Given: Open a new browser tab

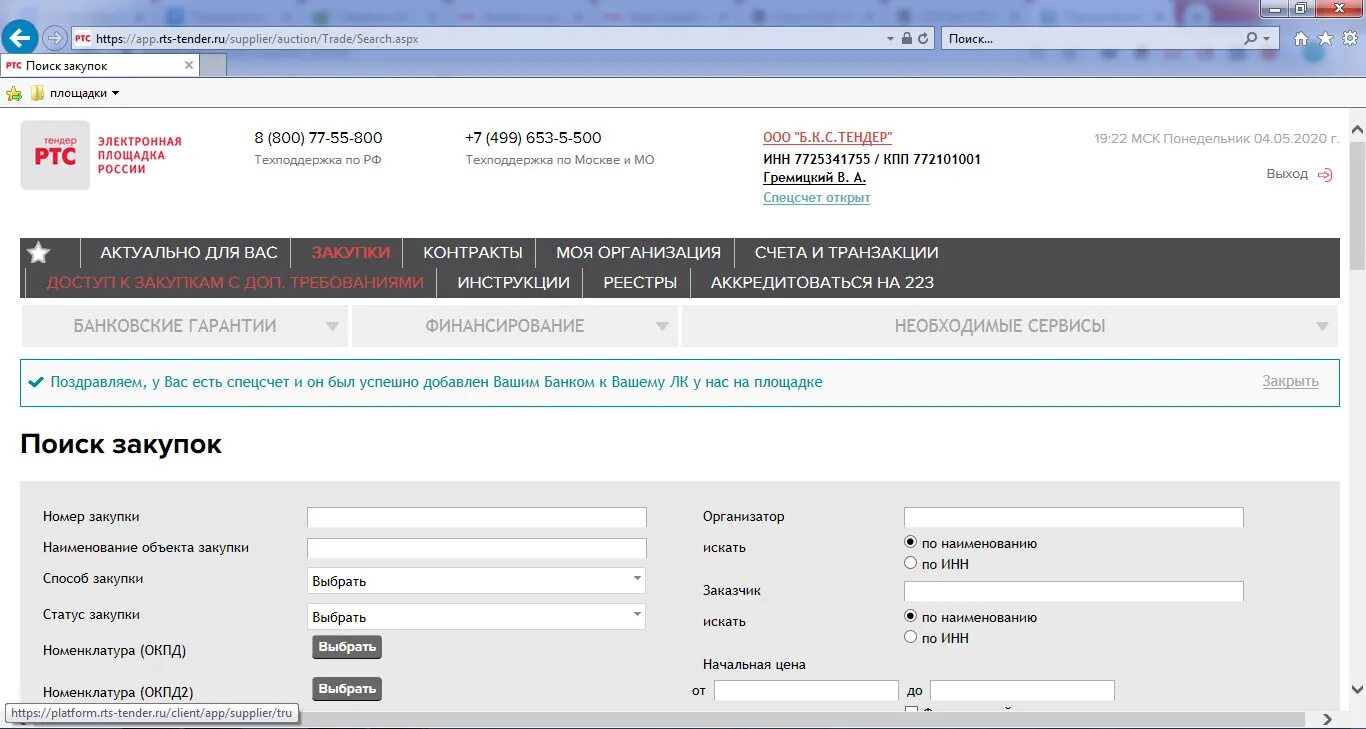Looking at the screenshot, I should [214, 65].
